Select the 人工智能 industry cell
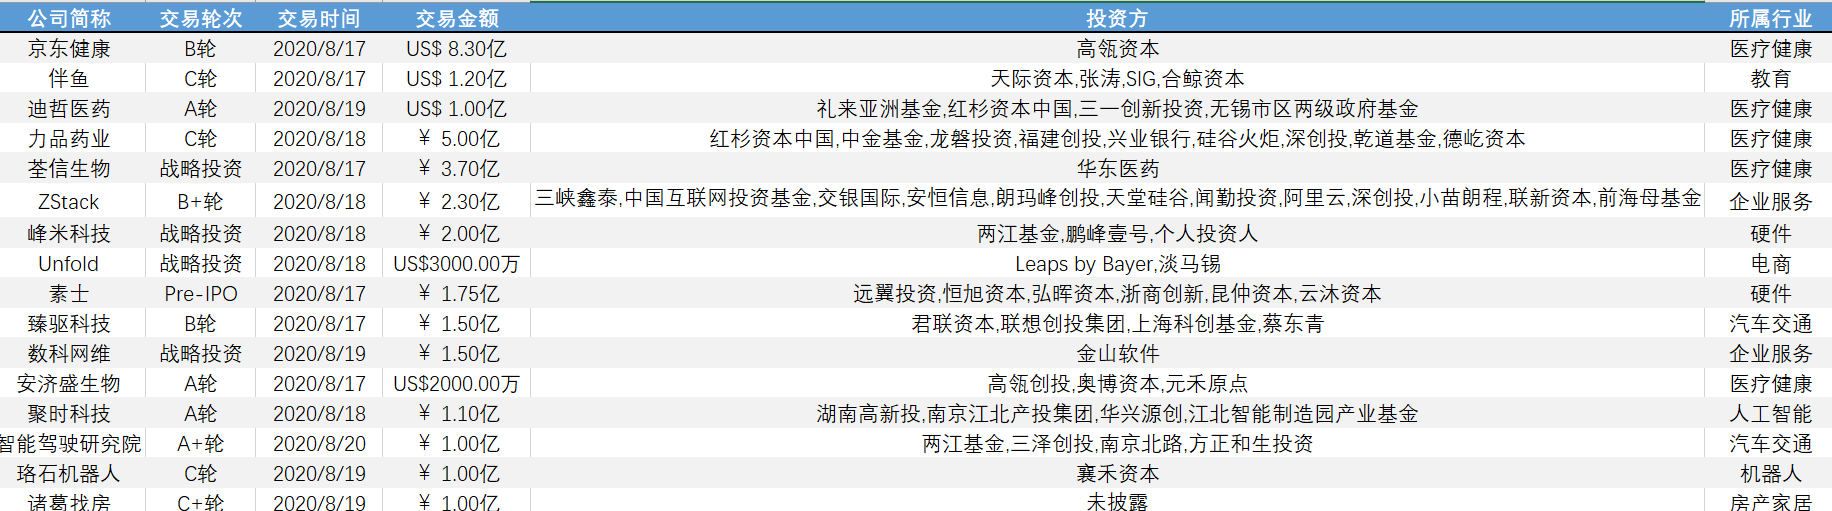 pos(1770,413)
